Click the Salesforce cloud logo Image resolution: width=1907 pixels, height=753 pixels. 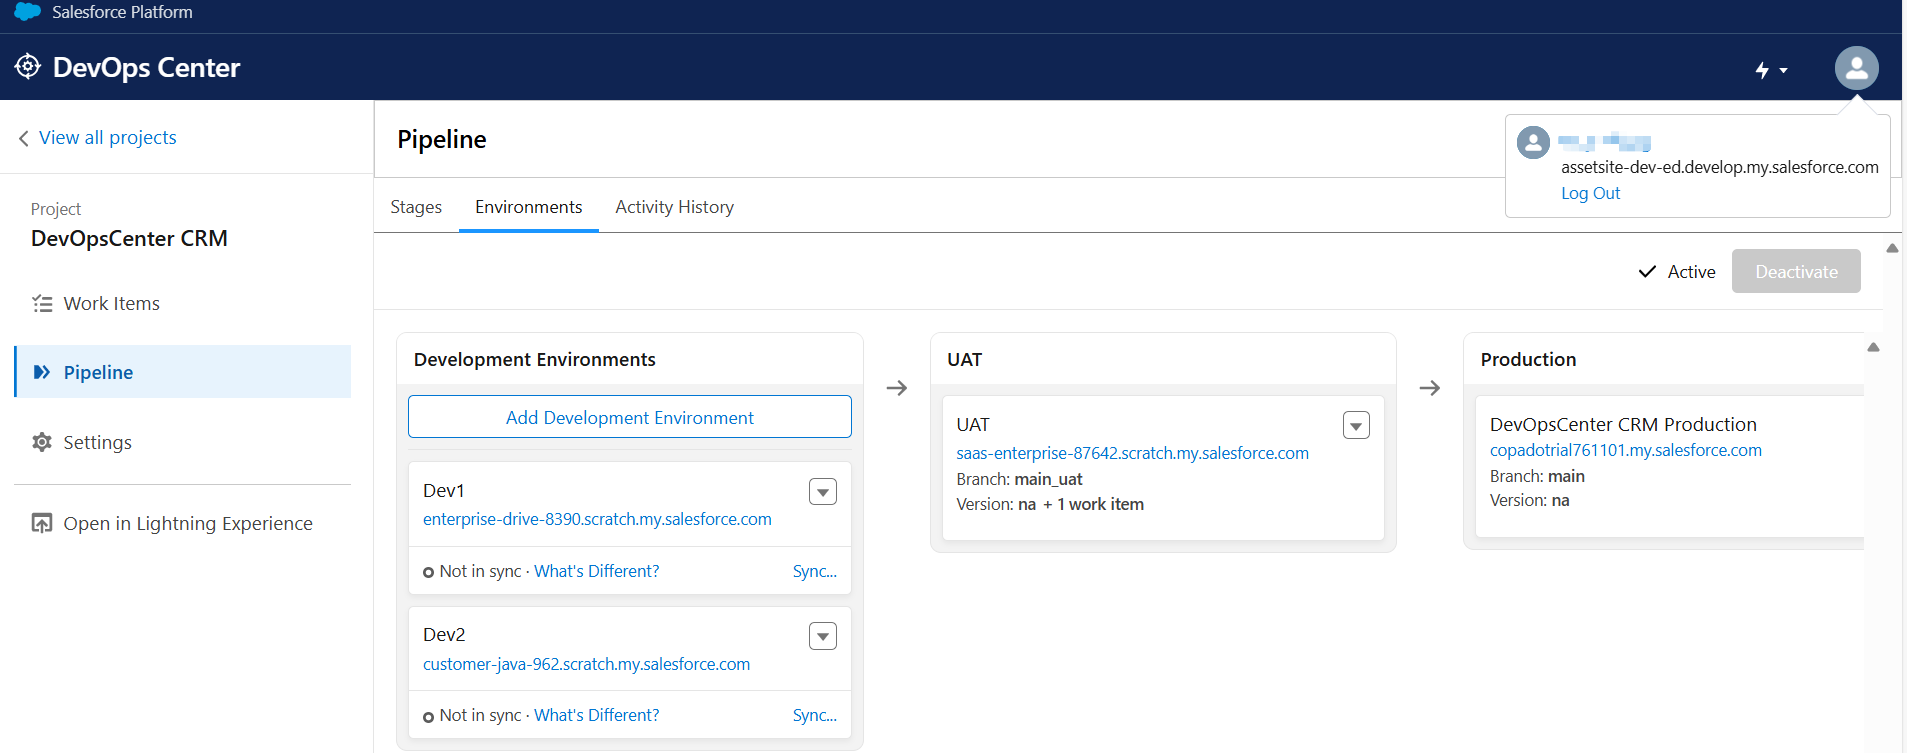28,12
